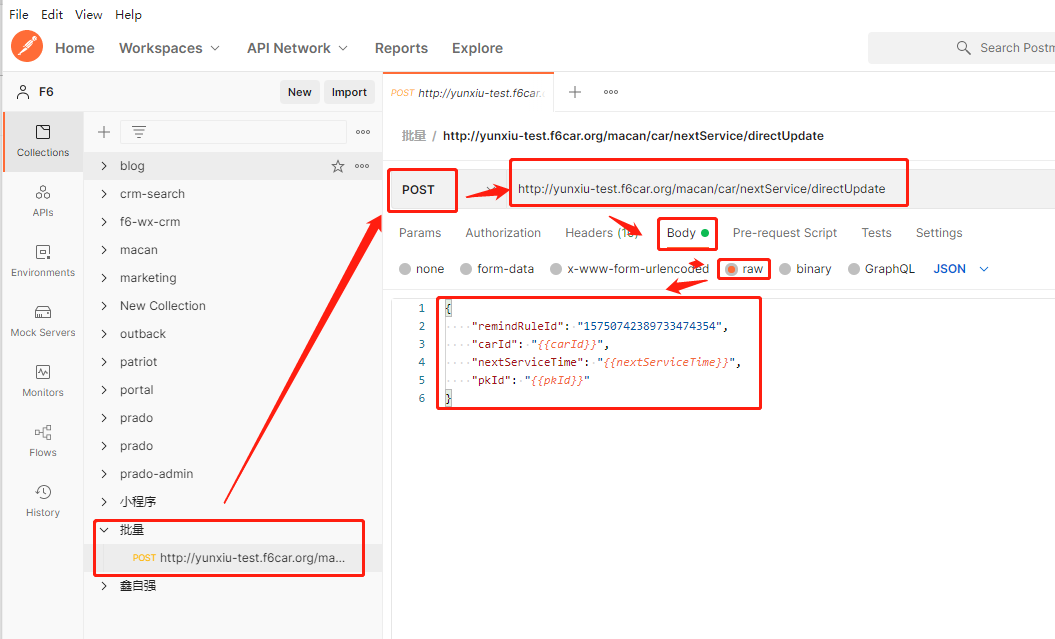Open the Help menu
The height and width of the screenshot is (639, 1055).
pyautogui.click(x=128, y=14)
